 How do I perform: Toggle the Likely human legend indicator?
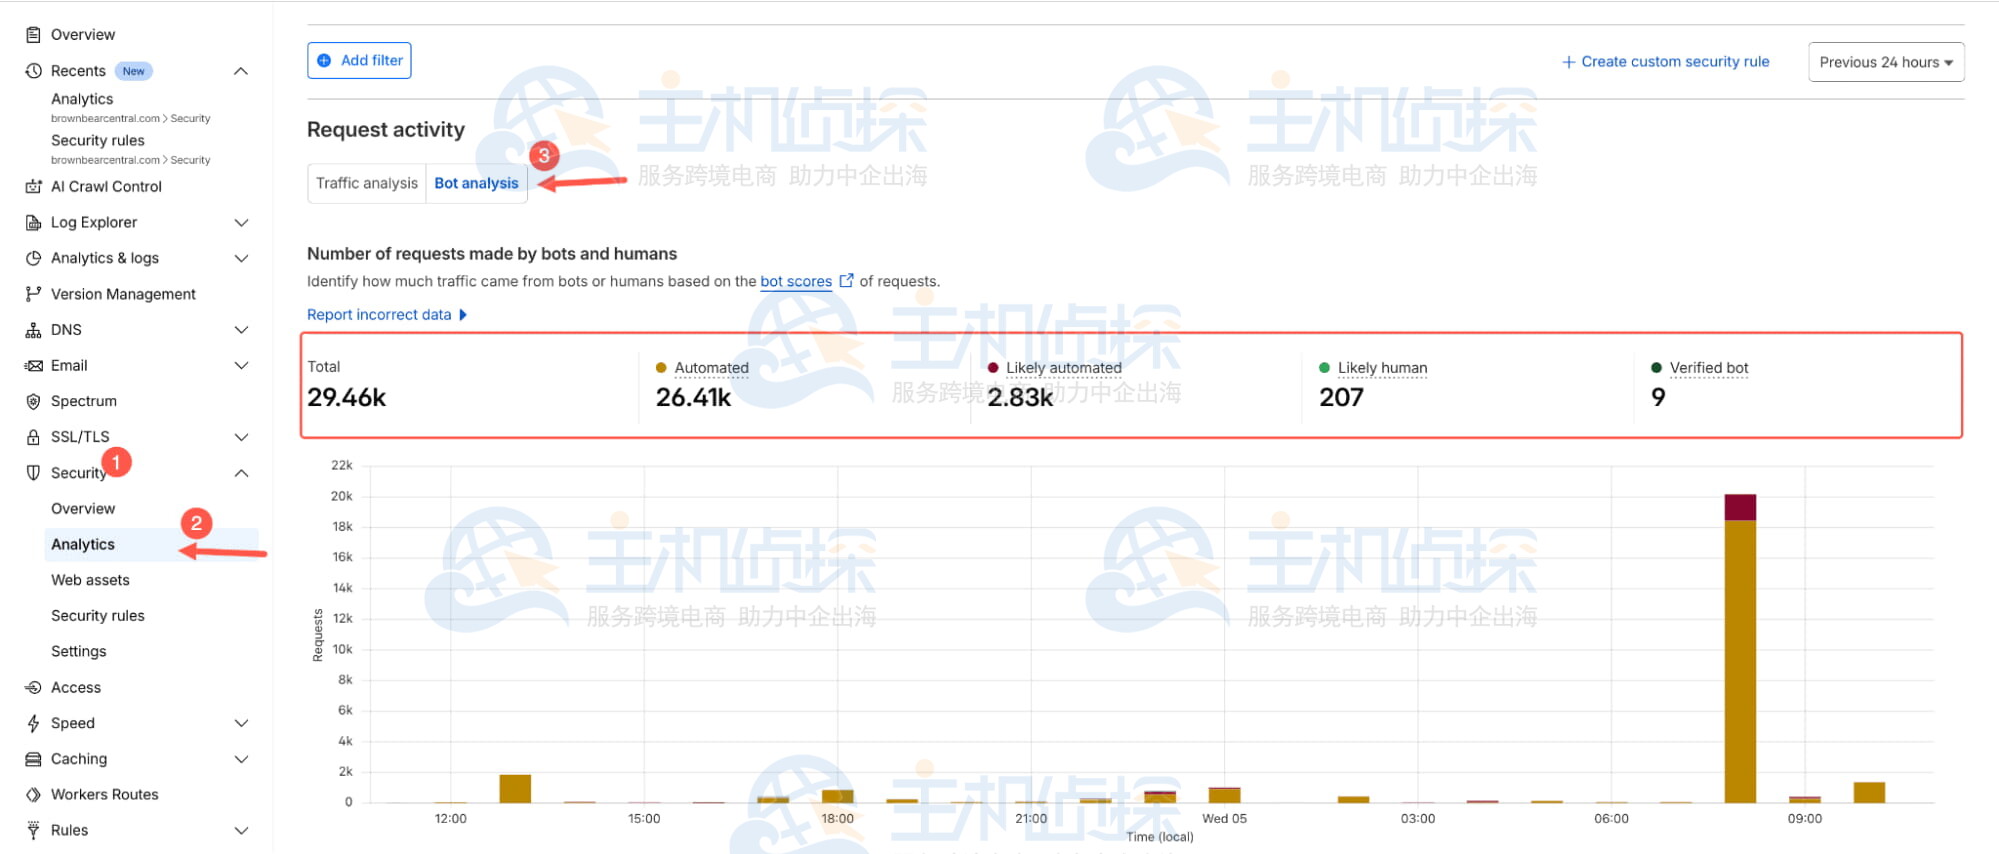click(1324, 368)
